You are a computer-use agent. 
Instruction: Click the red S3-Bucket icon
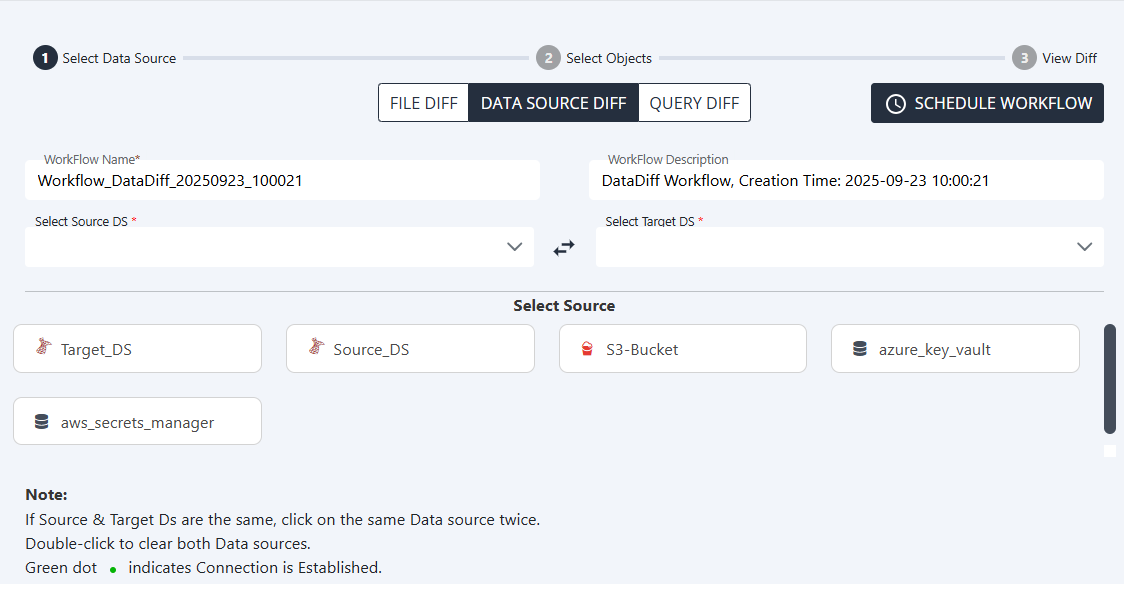pyautogui.click(x=588, y=349)
